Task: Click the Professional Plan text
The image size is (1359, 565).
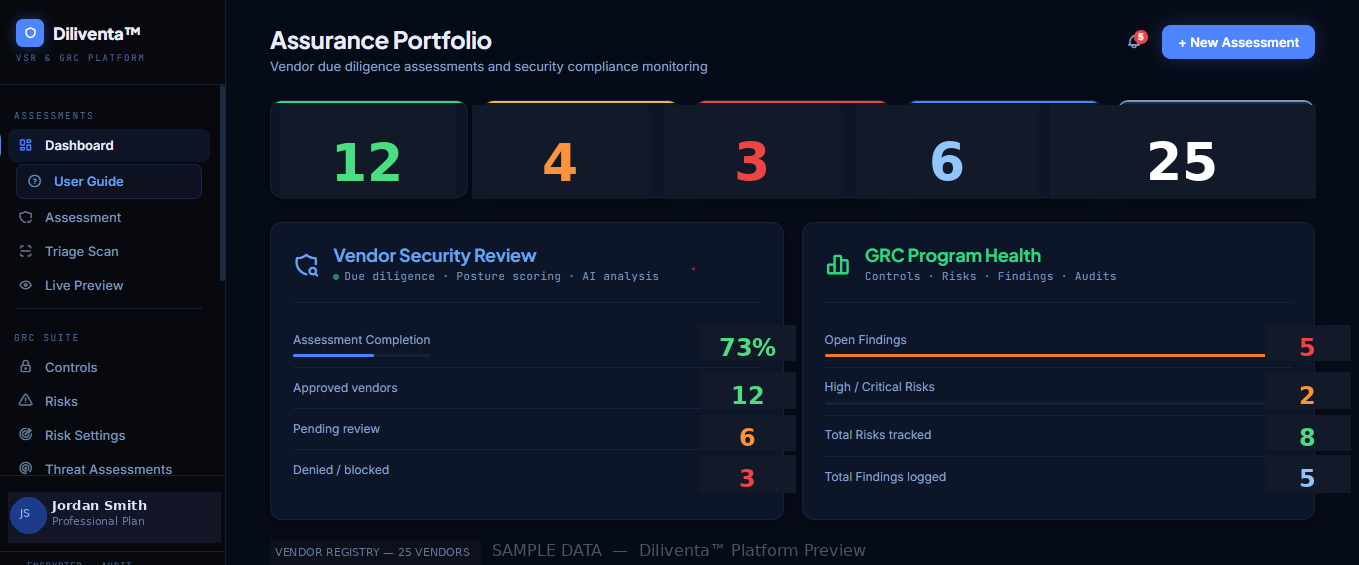Action: coord(98,521)
